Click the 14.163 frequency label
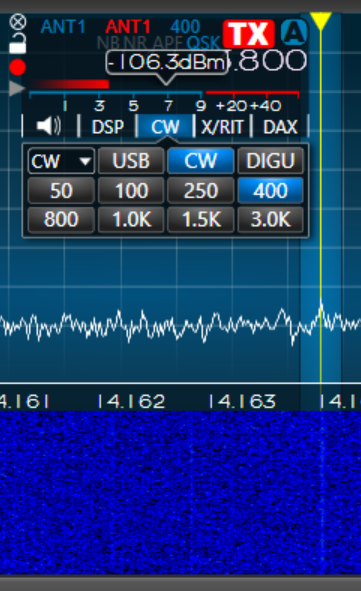The image size is (361, 591). tap(242, 402)
